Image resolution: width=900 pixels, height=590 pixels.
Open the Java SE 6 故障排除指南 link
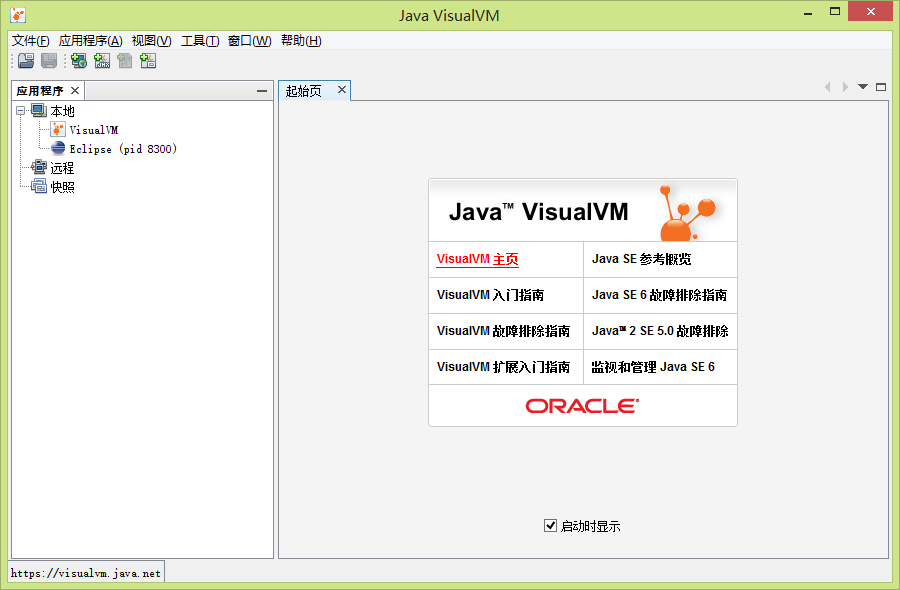click(659, 295)
